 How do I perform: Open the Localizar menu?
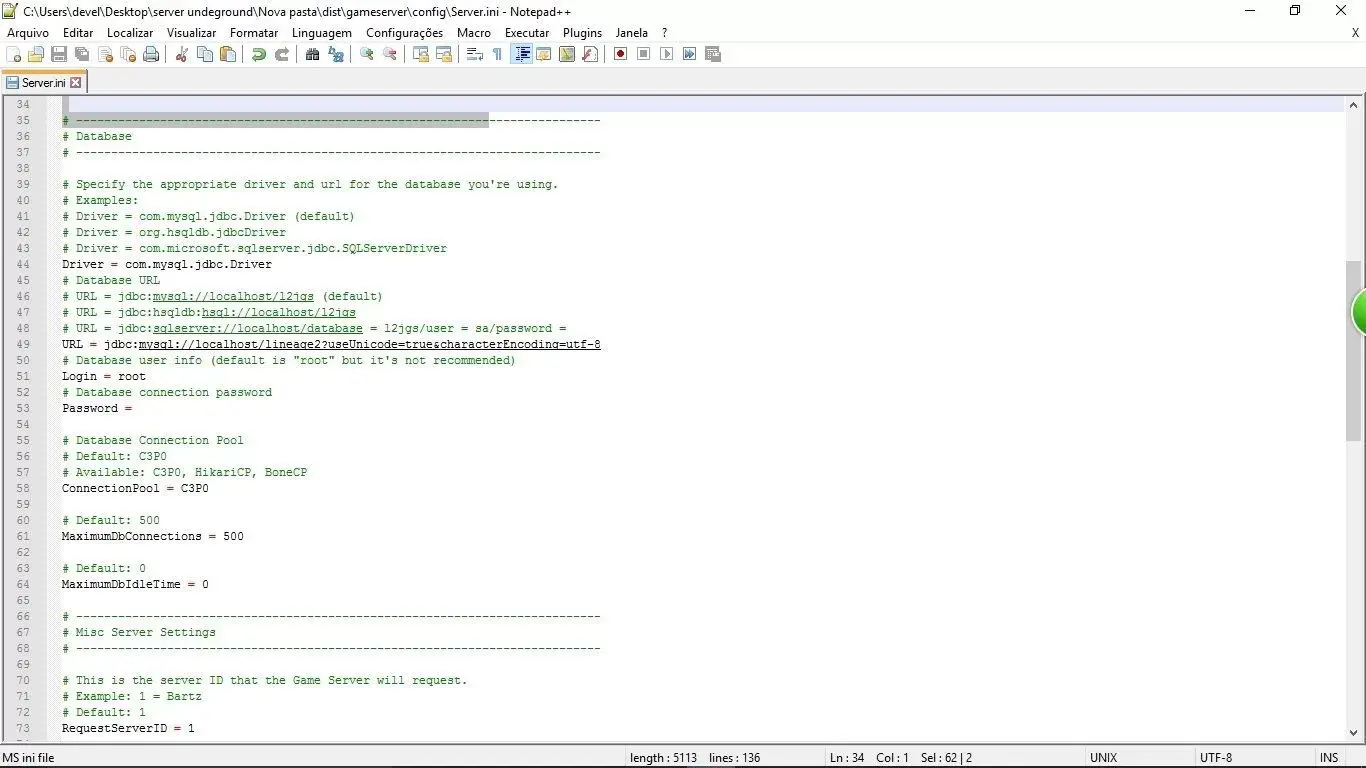point(130,33)
